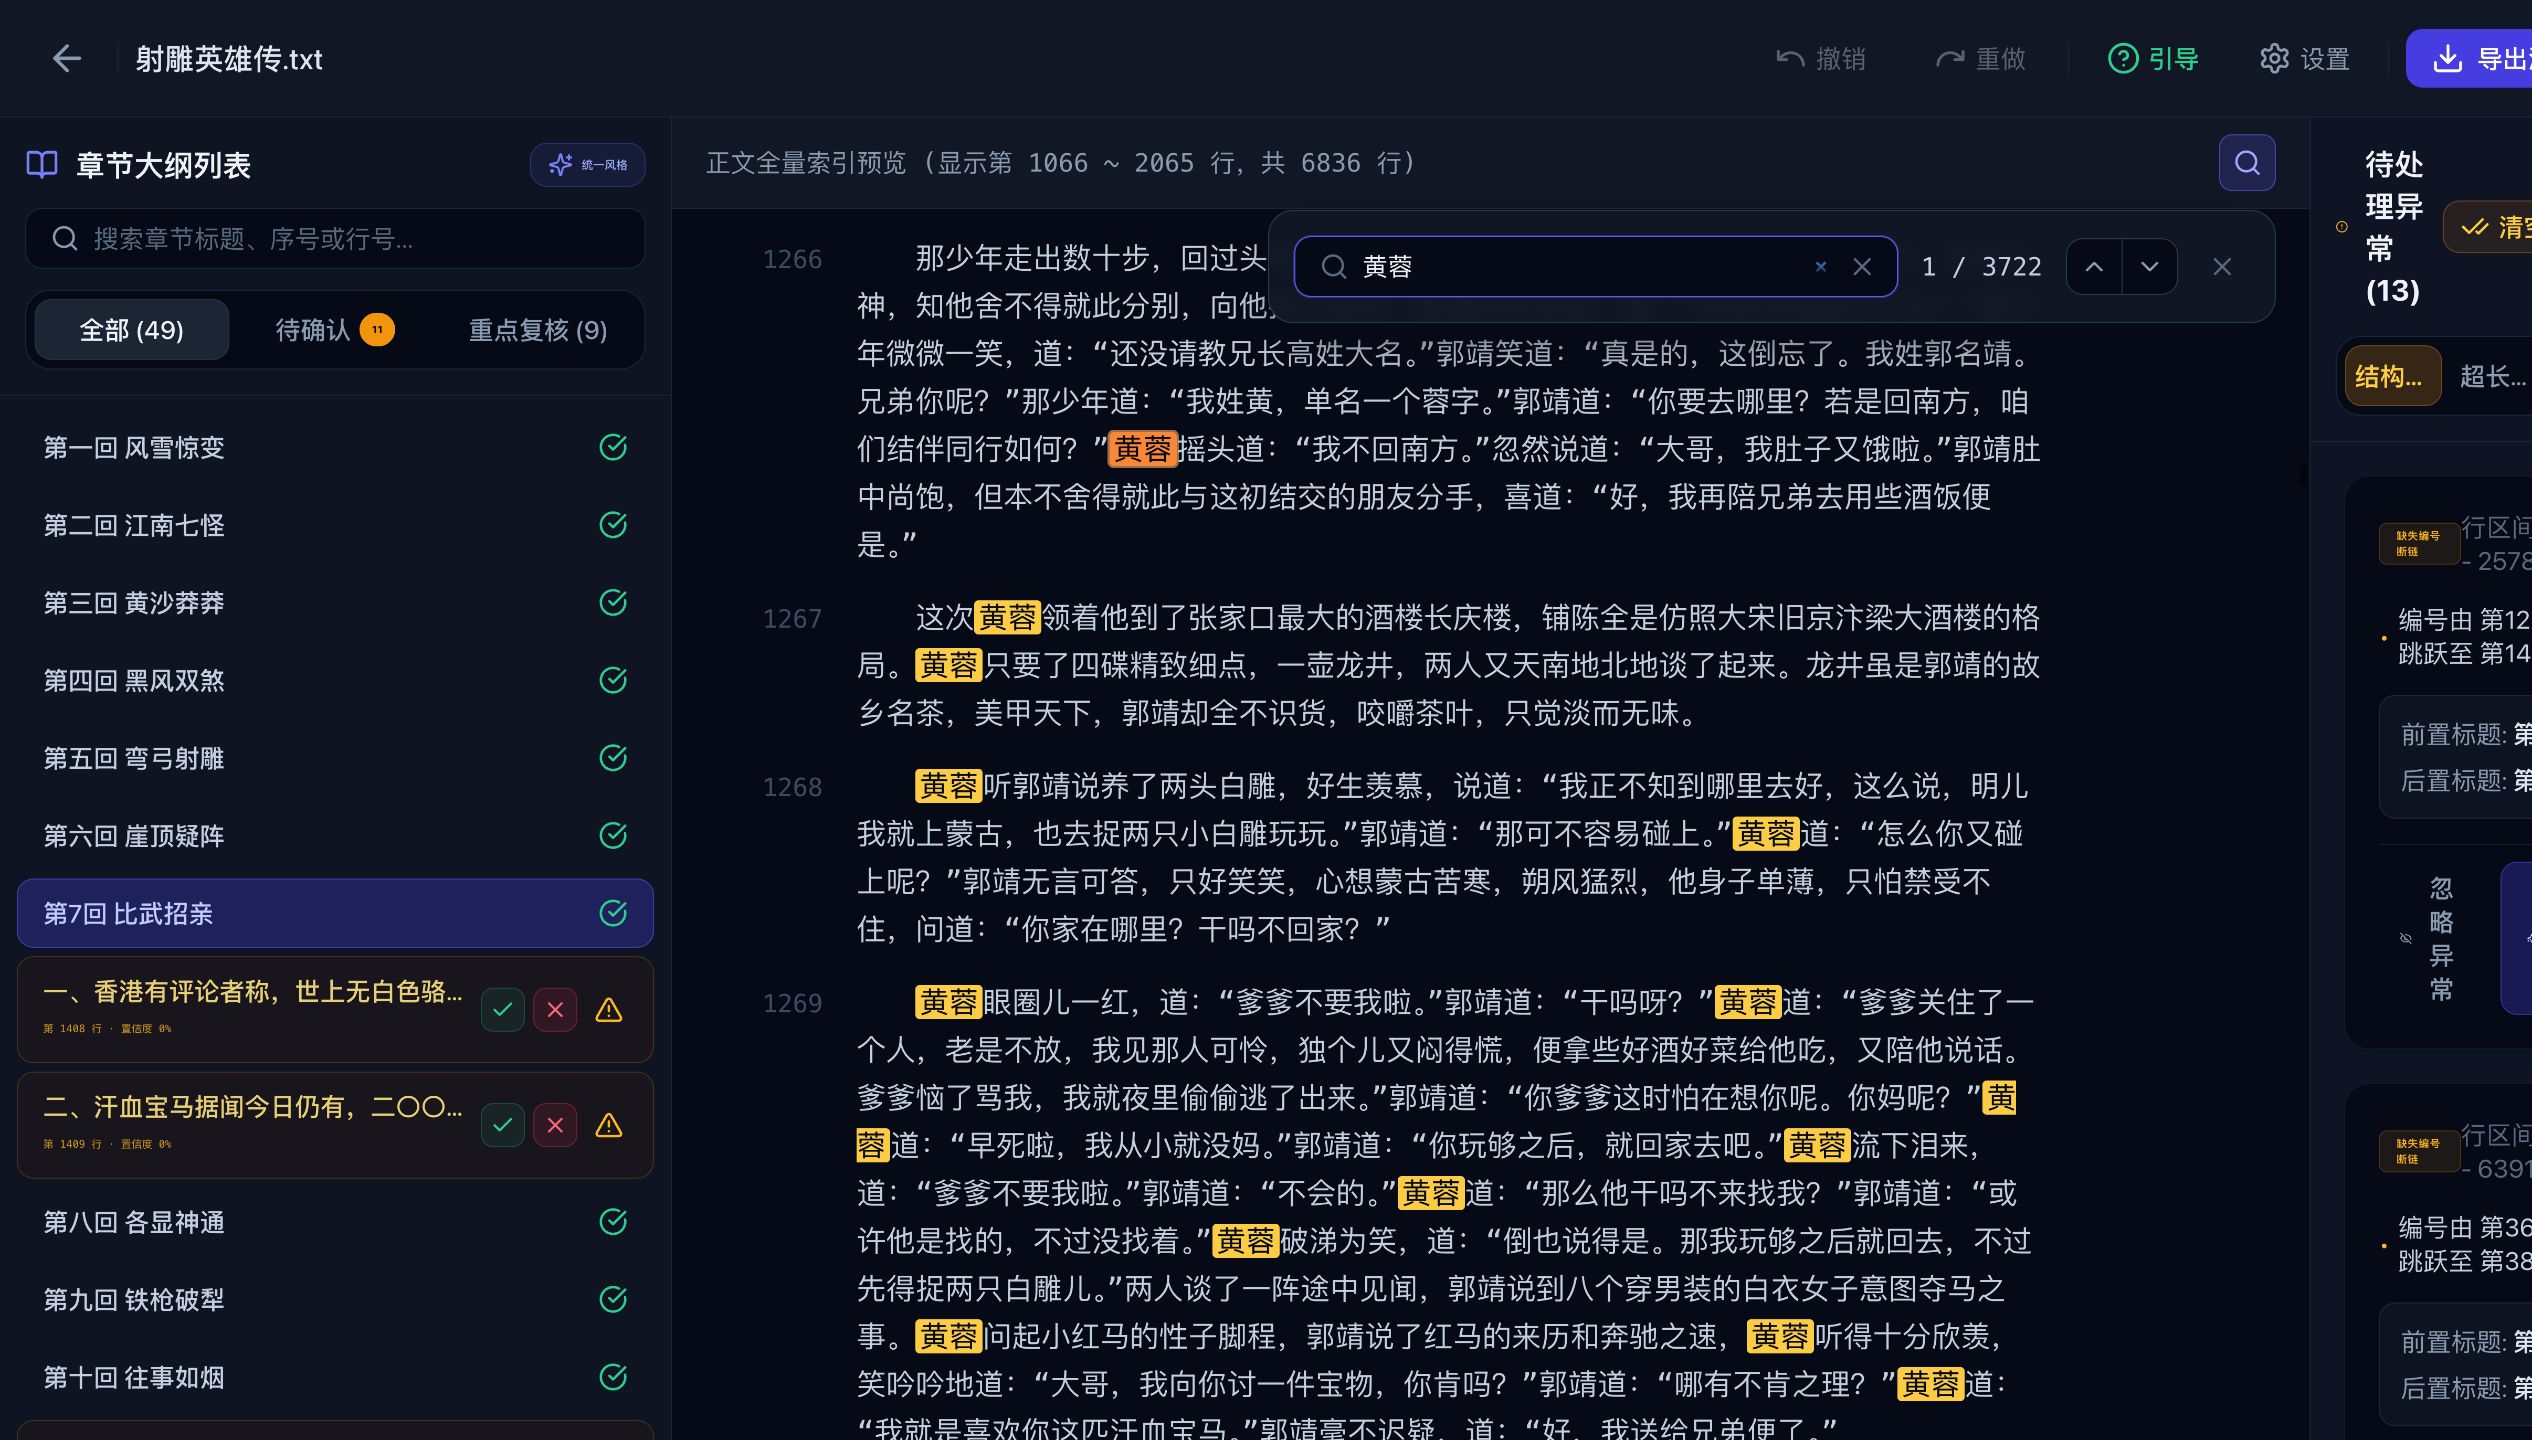Screen dimensions: 2532x1440
Task: Switch to the 全部 (49) tab
Action: (131, 330)
